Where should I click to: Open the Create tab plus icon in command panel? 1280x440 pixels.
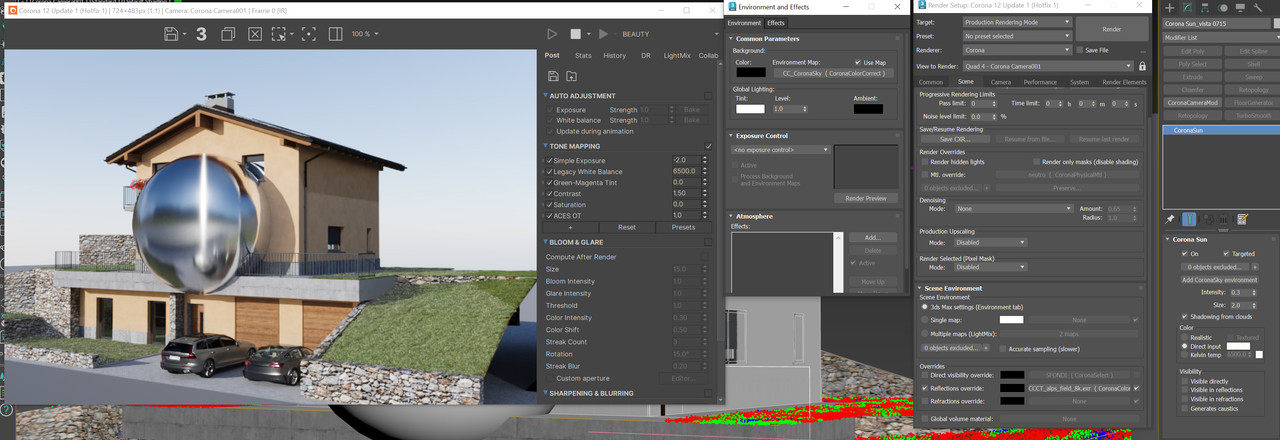point(1169,7)
